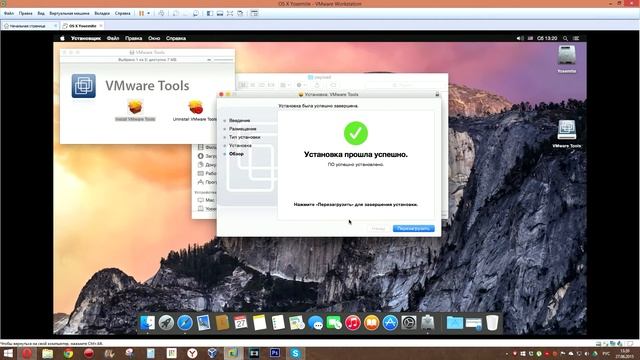Open Skype in Windows taskbar
Screen dimensions: 640x360
coord(296,353)
